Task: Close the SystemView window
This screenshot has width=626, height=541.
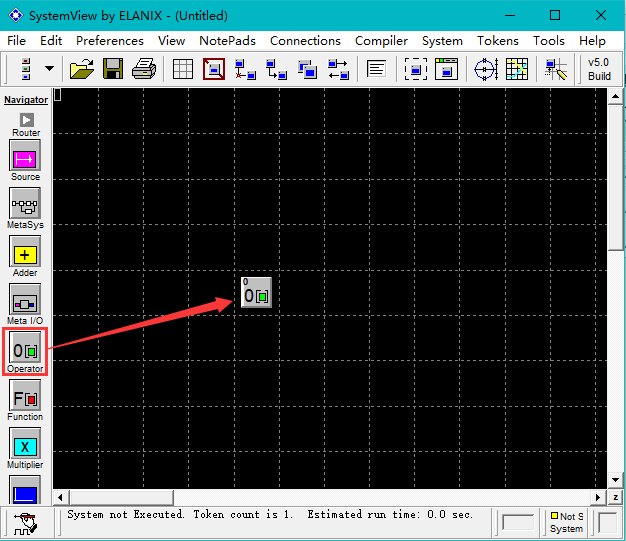Action: coord(601,16)
